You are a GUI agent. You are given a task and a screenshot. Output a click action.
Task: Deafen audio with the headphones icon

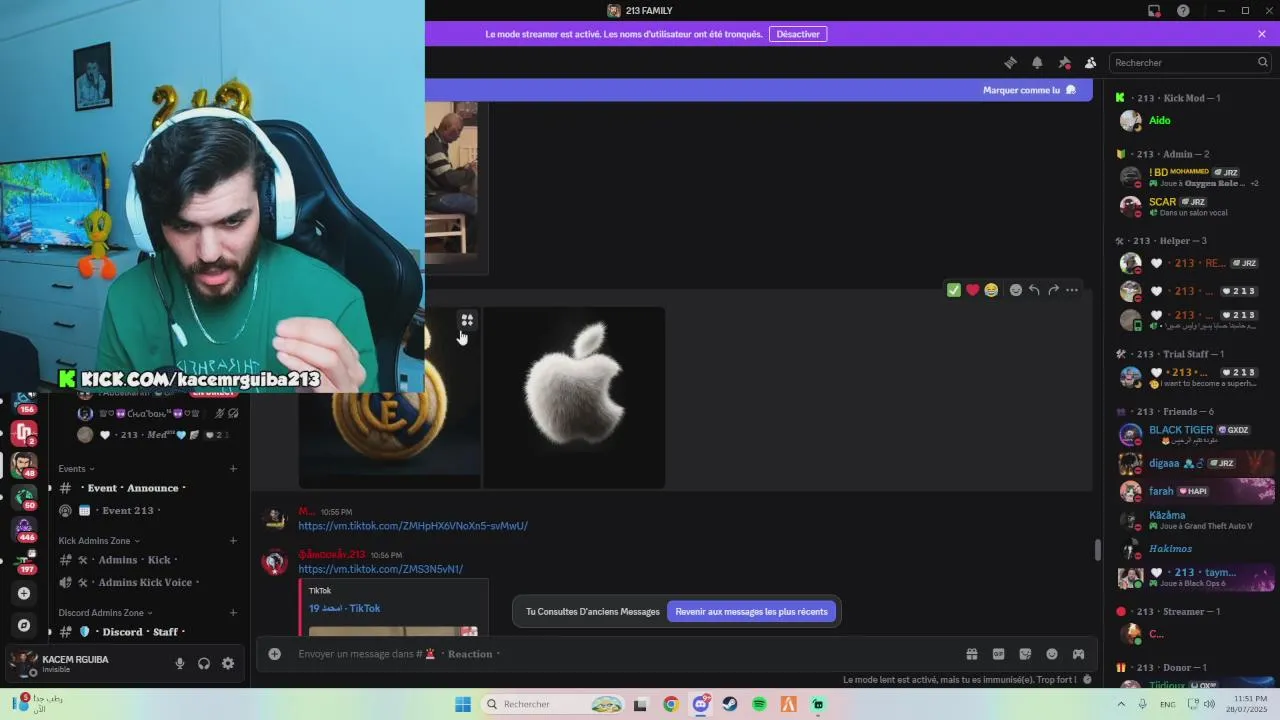coord(204,663)
